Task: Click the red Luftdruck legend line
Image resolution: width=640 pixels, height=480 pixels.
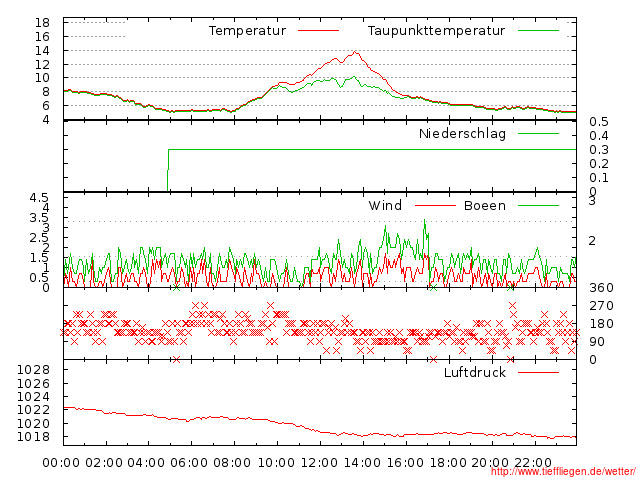Action: pyautogui.click(x=538, y=372)
